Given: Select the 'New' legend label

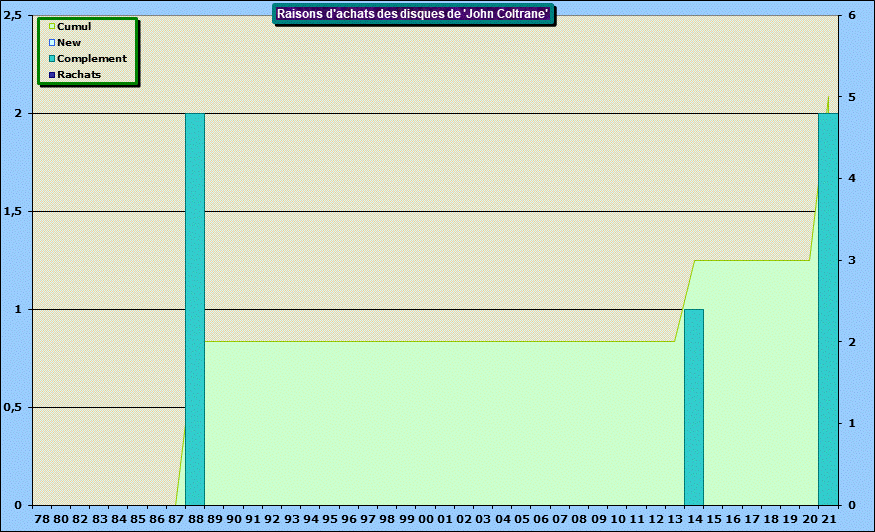Looking at the screenshot, I should (69, 42).
